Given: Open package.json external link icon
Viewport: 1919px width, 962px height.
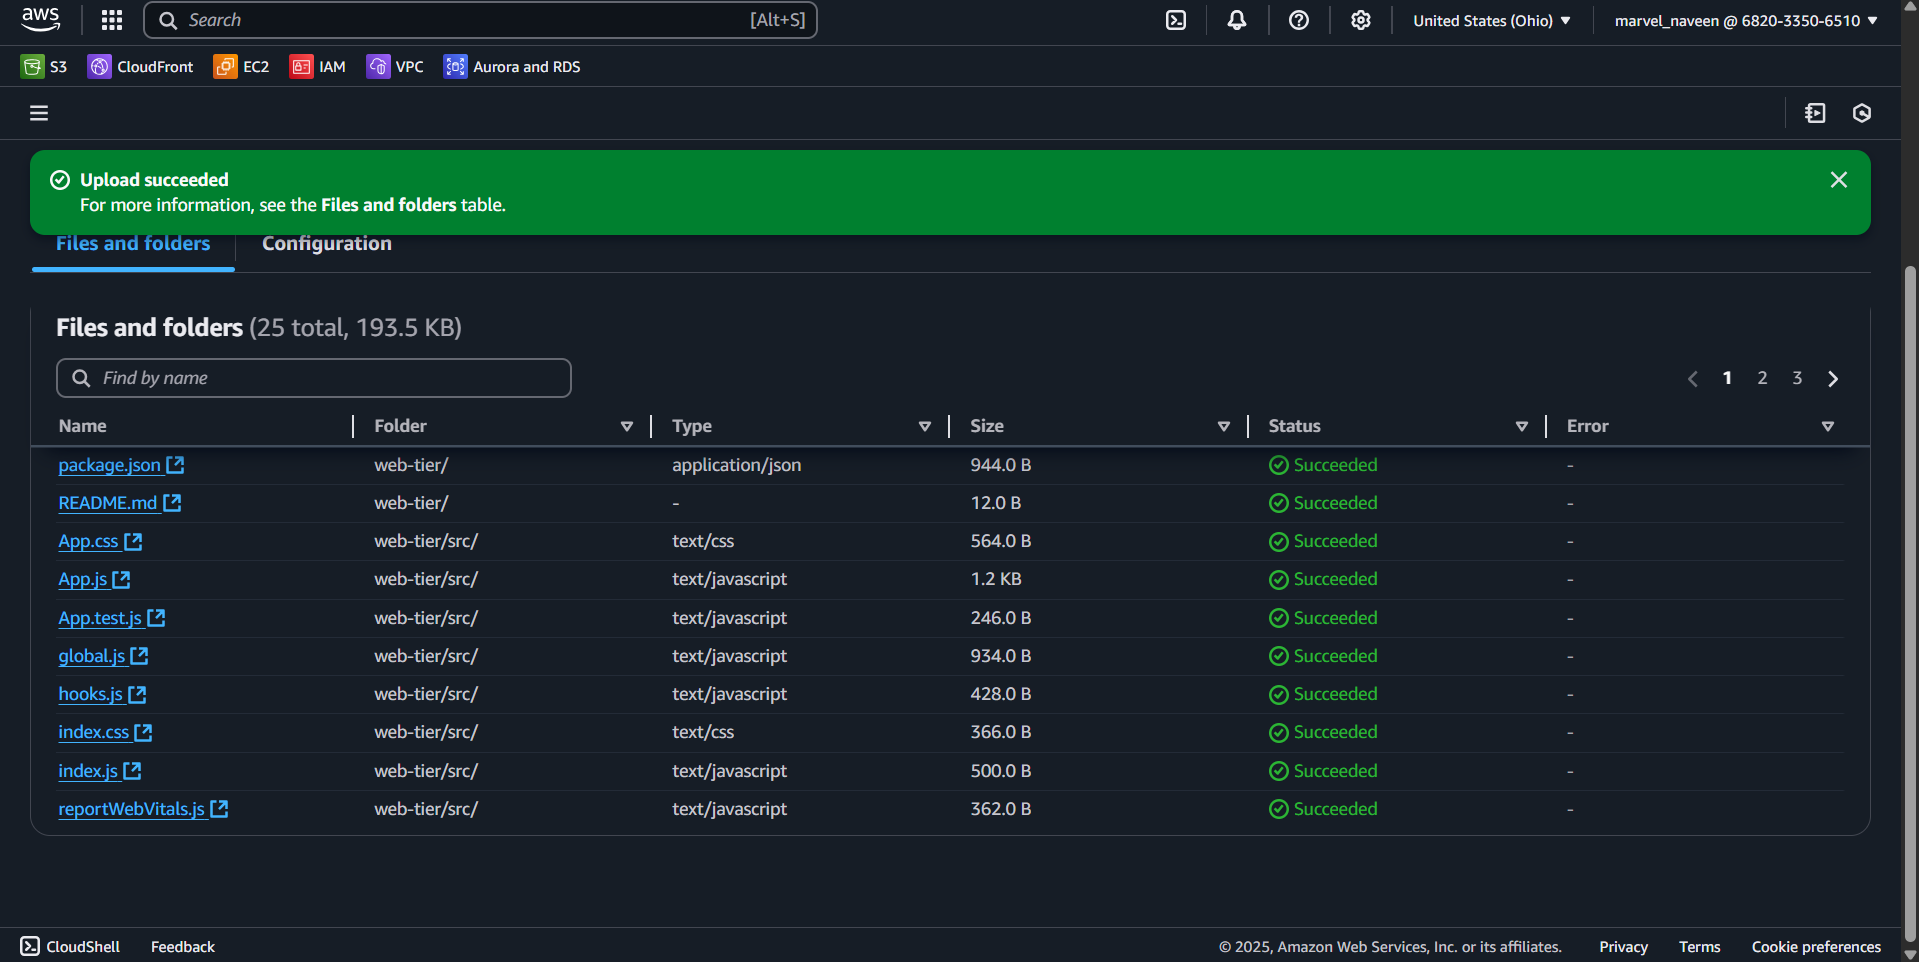Looking at the screenshot, I should [175, 465].
